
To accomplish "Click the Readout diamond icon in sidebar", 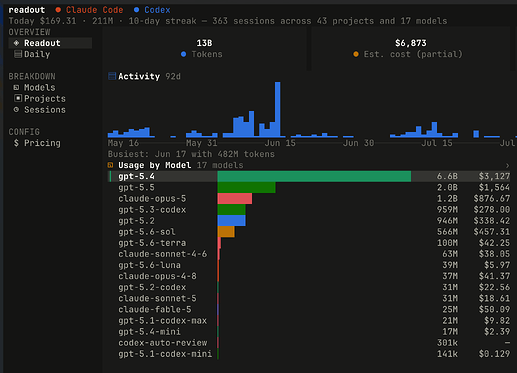I will (16, 43).
